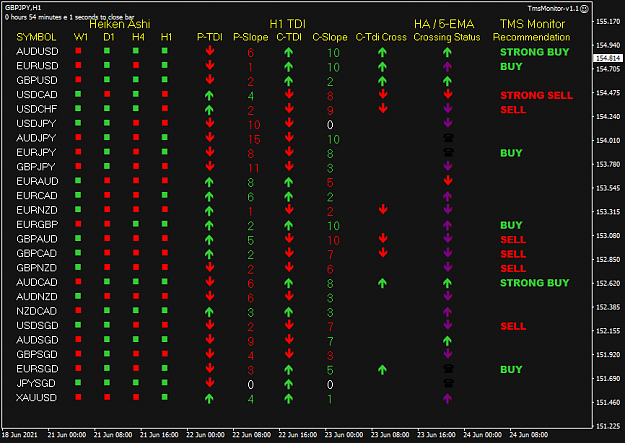This screenshot has height=443, width=625.
Task: Click NZDCAD purple HA/5-EMA up arrow
Action: click(447, 311)
